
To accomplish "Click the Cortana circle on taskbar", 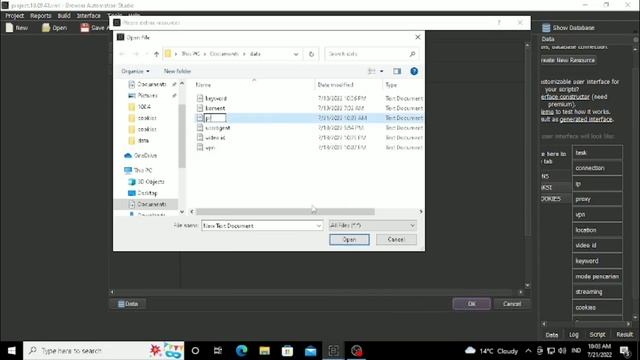I will click(195, 351).
